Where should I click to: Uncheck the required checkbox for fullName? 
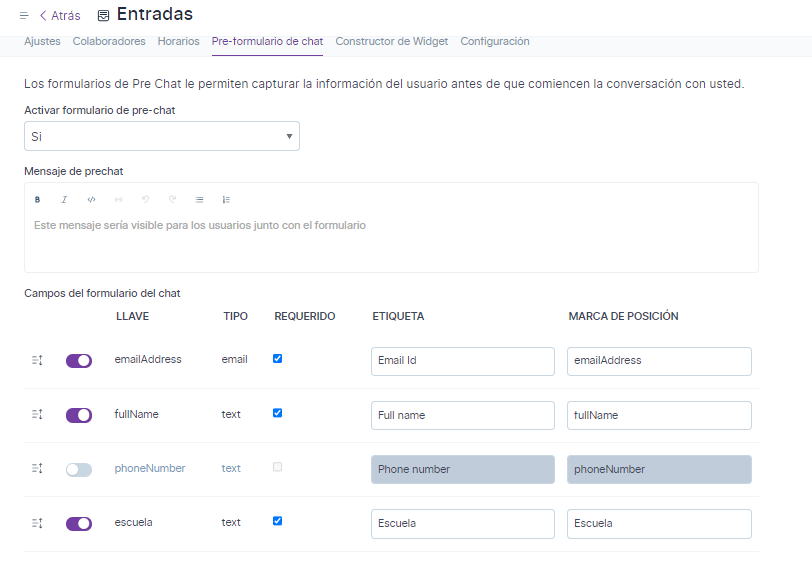[x=278, y=412]
